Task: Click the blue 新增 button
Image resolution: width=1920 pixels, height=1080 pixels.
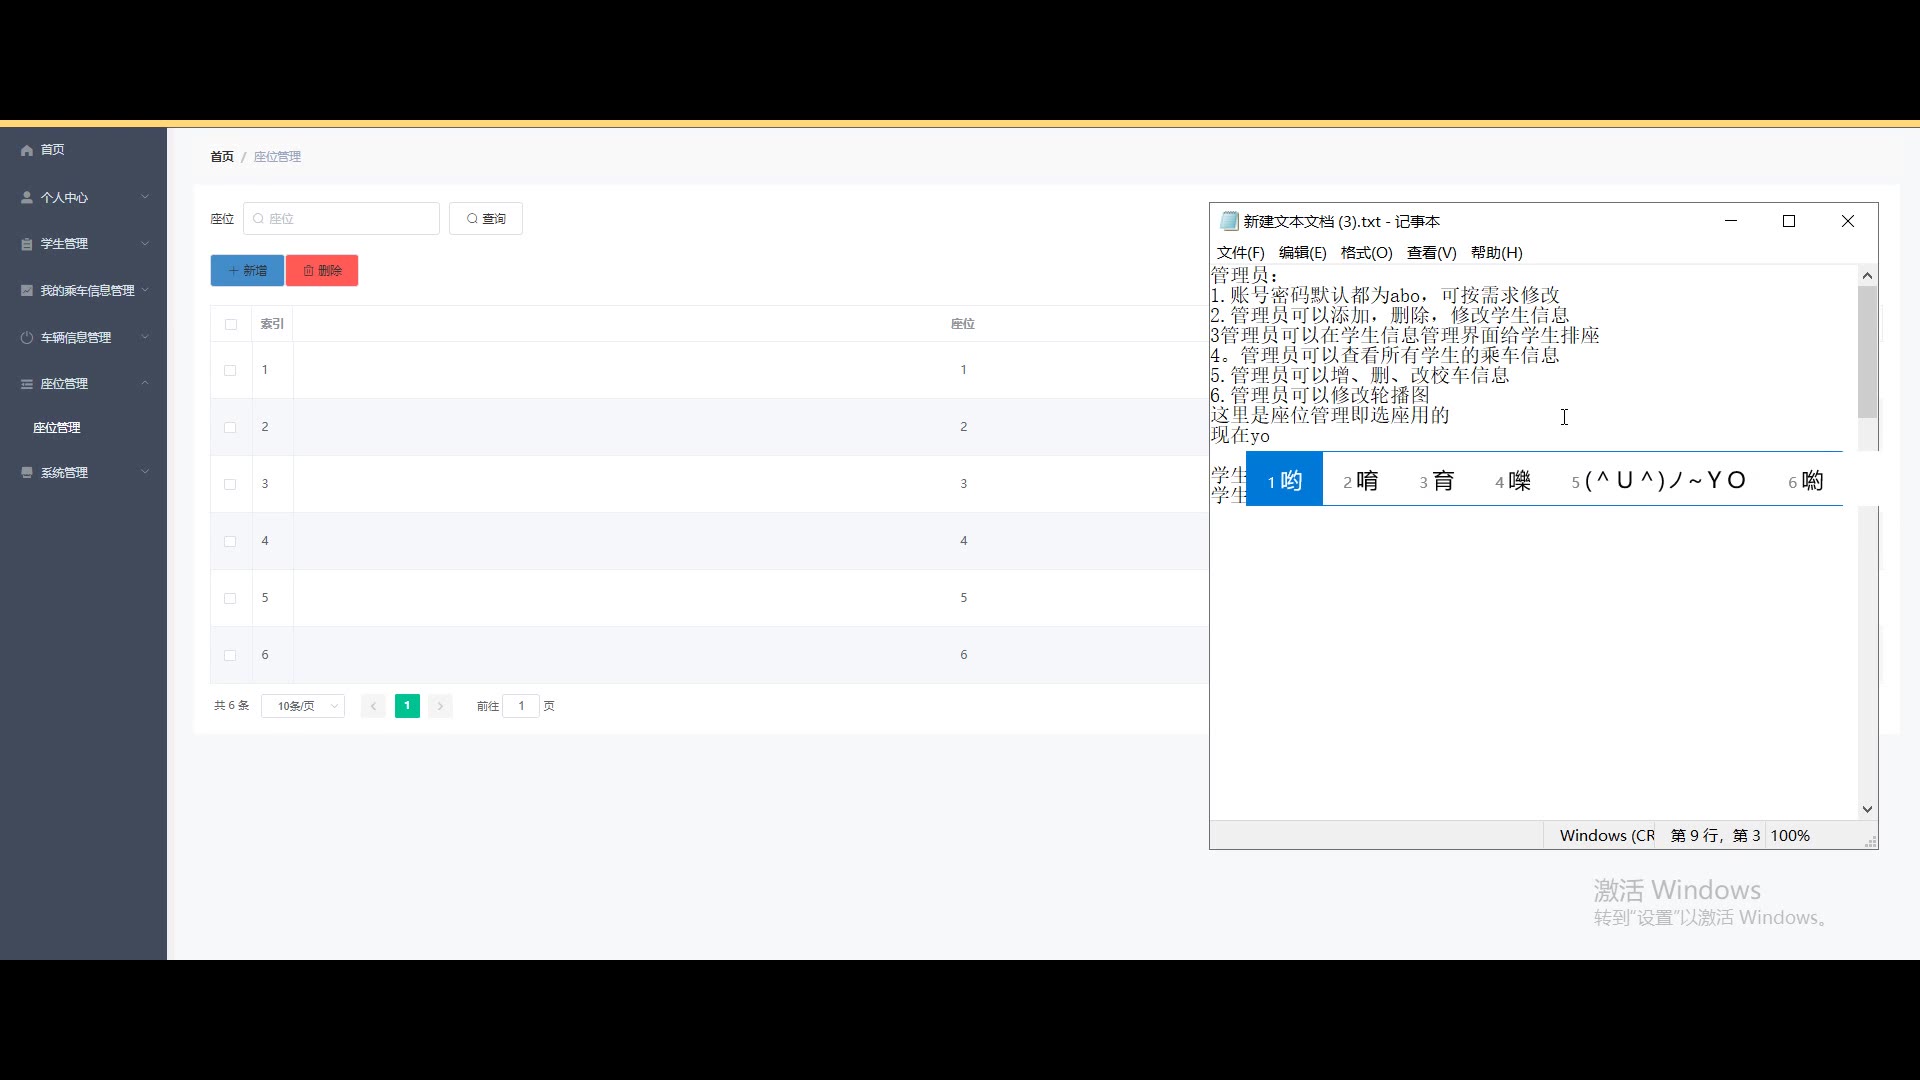Action: (x=247, y=271)
